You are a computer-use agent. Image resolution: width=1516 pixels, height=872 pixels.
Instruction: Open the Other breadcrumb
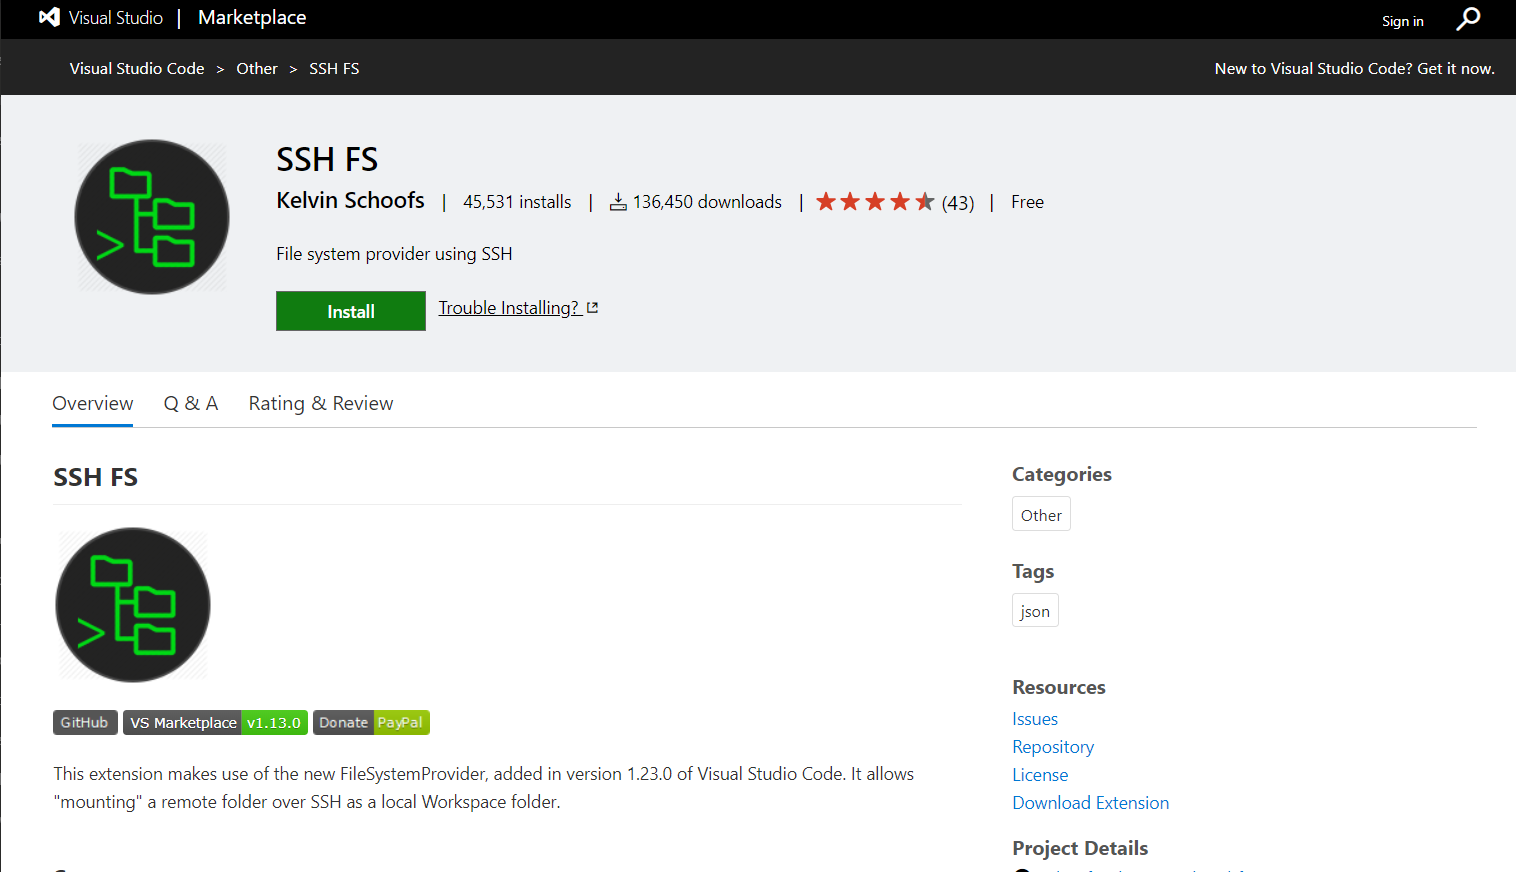tap(257, 68)
